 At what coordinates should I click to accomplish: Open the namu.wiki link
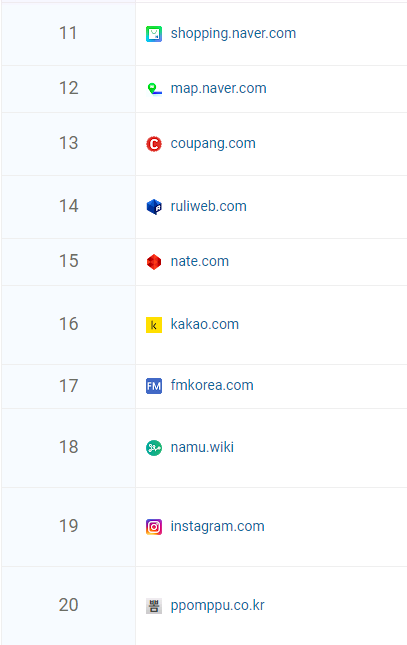202,447
